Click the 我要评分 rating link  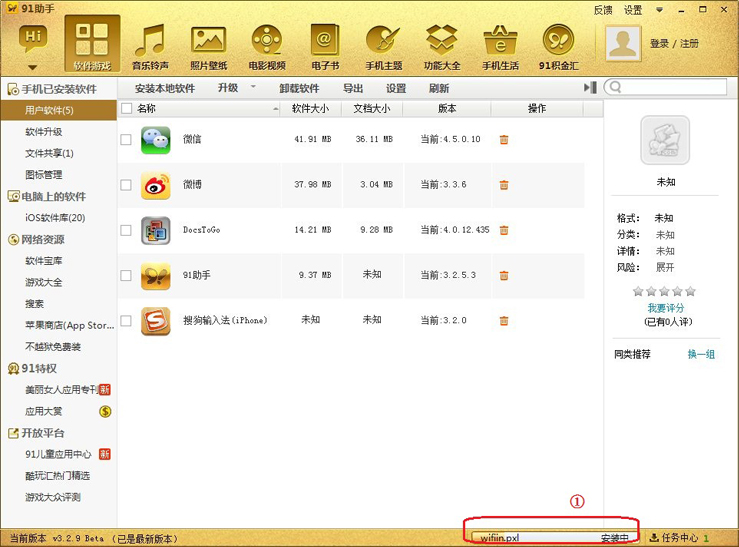[x=665, y=308]
